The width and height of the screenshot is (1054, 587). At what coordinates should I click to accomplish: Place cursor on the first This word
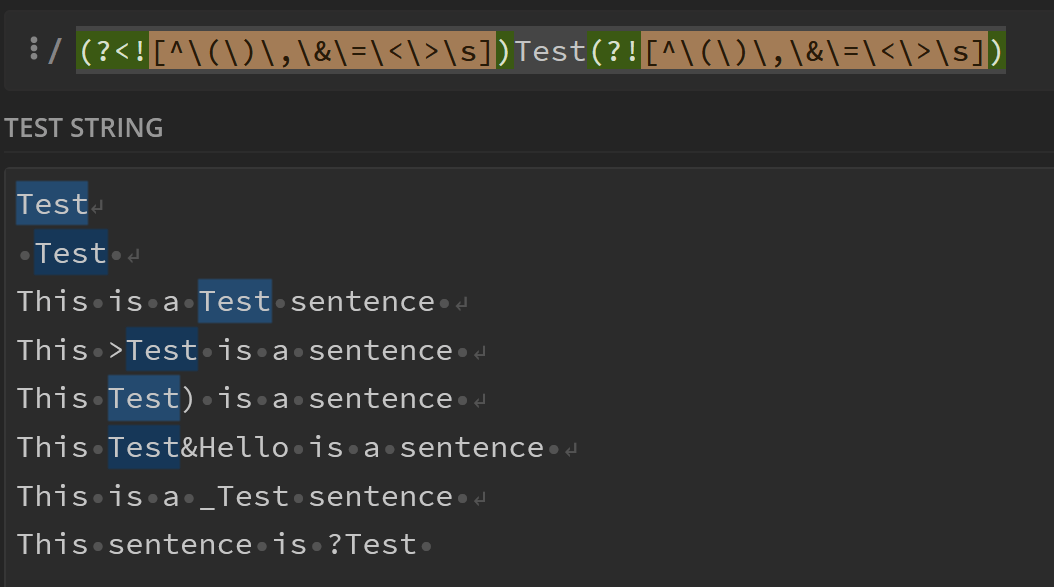point(52,301)
